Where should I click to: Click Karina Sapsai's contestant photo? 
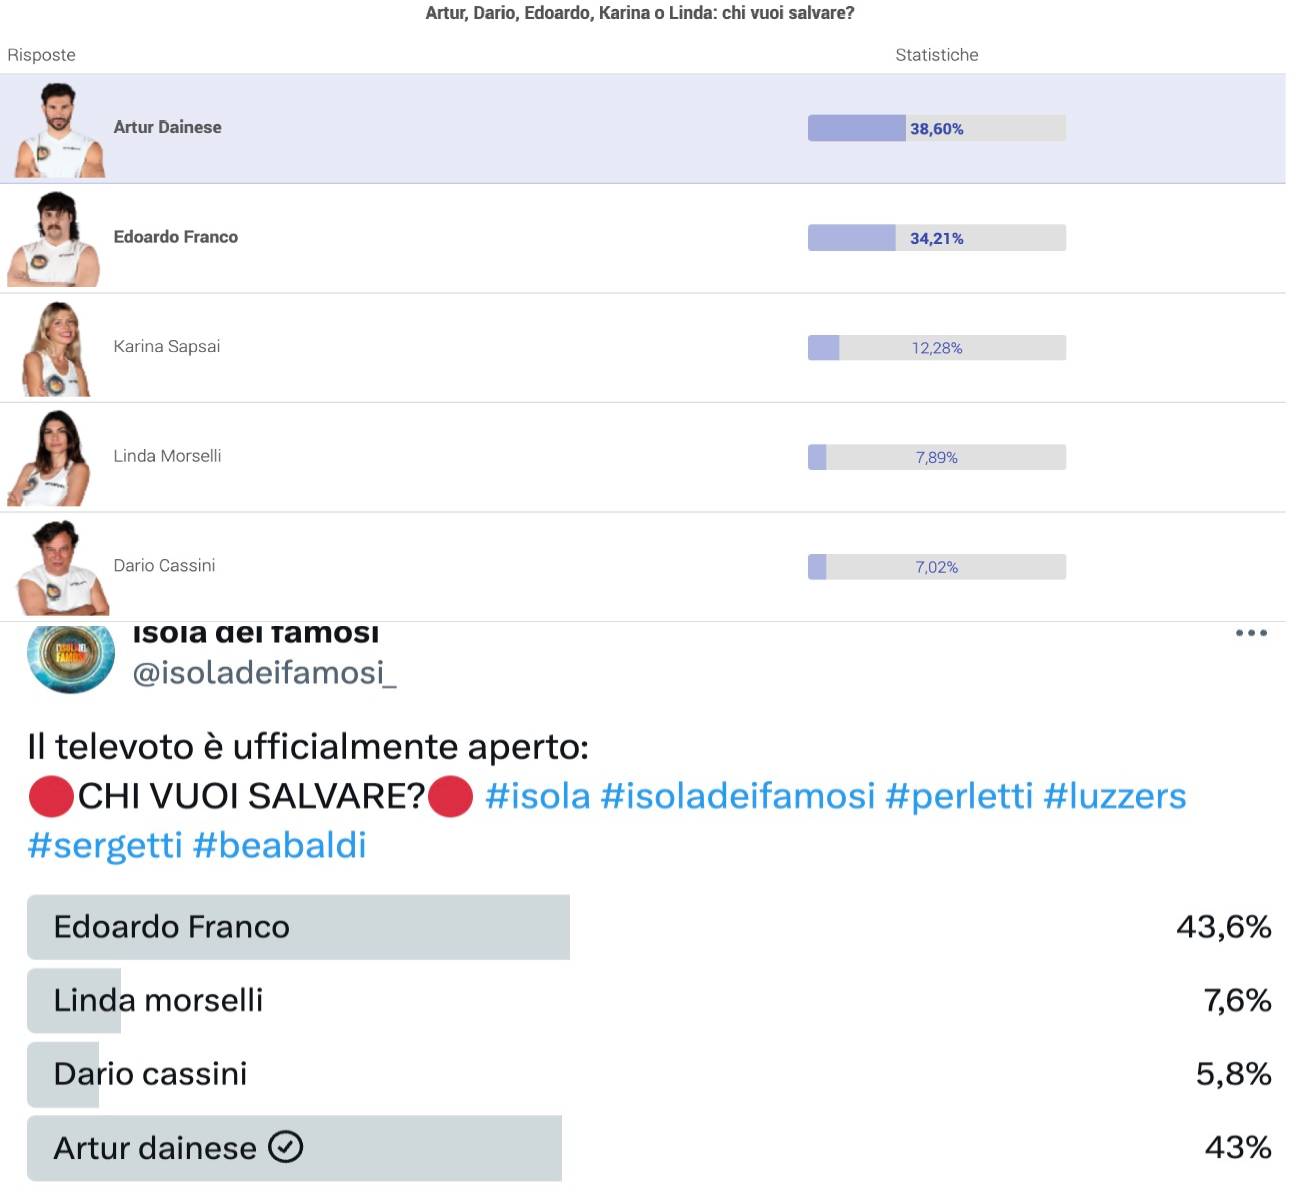click(57, 350)
